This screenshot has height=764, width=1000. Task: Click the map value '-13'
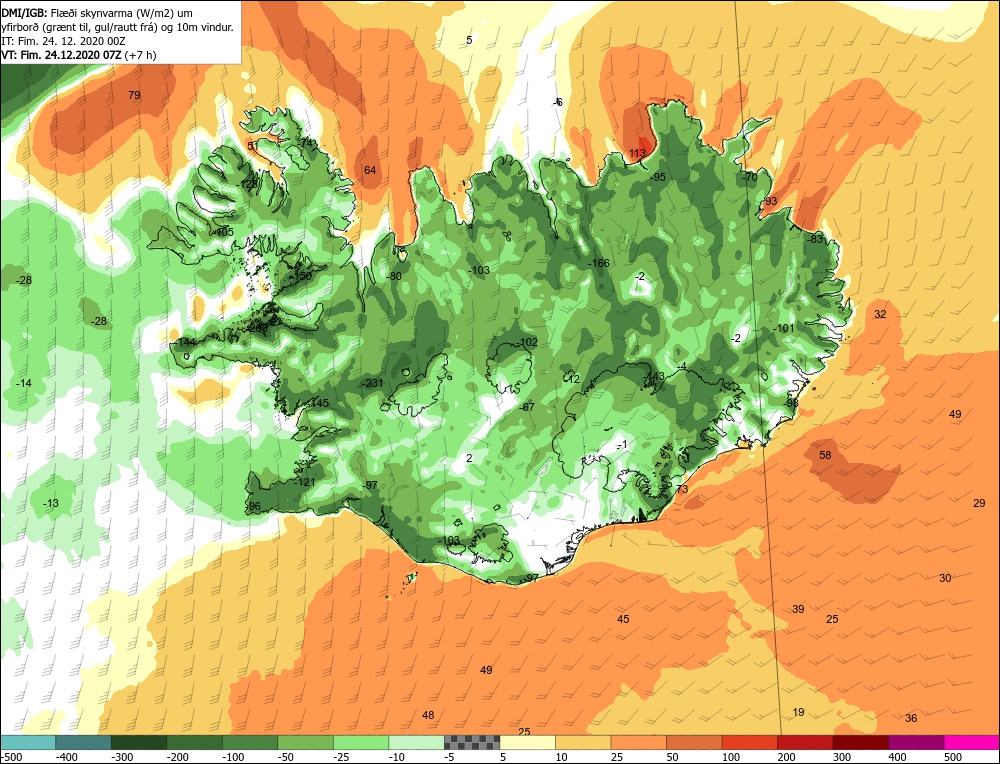[x=50, y=503]
